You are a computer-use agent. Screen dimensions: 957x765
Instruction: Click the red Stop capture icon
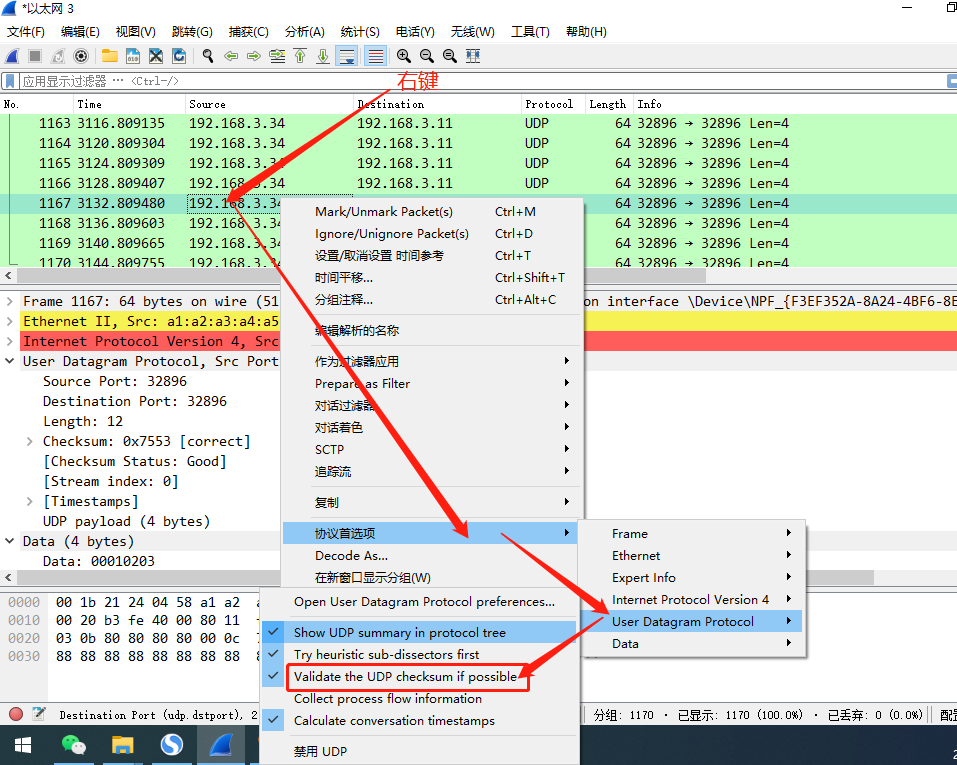(x=32, y=56)
